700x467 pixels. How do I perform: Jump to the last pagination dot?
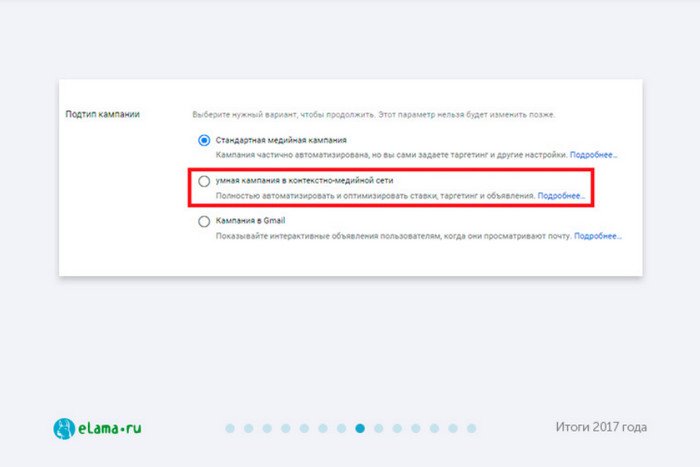click(471, 428)
